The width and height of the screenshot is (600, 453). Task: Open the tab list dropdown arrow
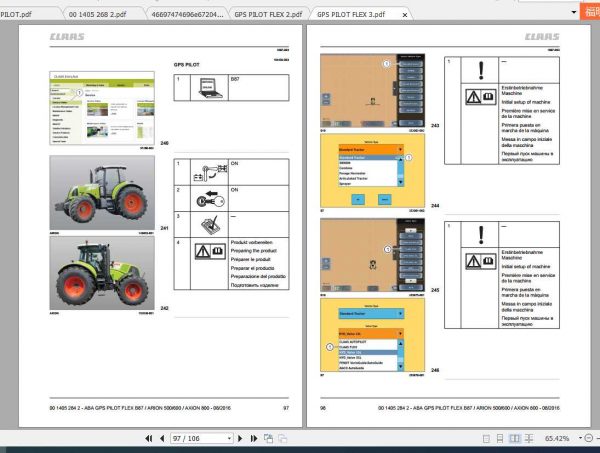click(574, 12)
